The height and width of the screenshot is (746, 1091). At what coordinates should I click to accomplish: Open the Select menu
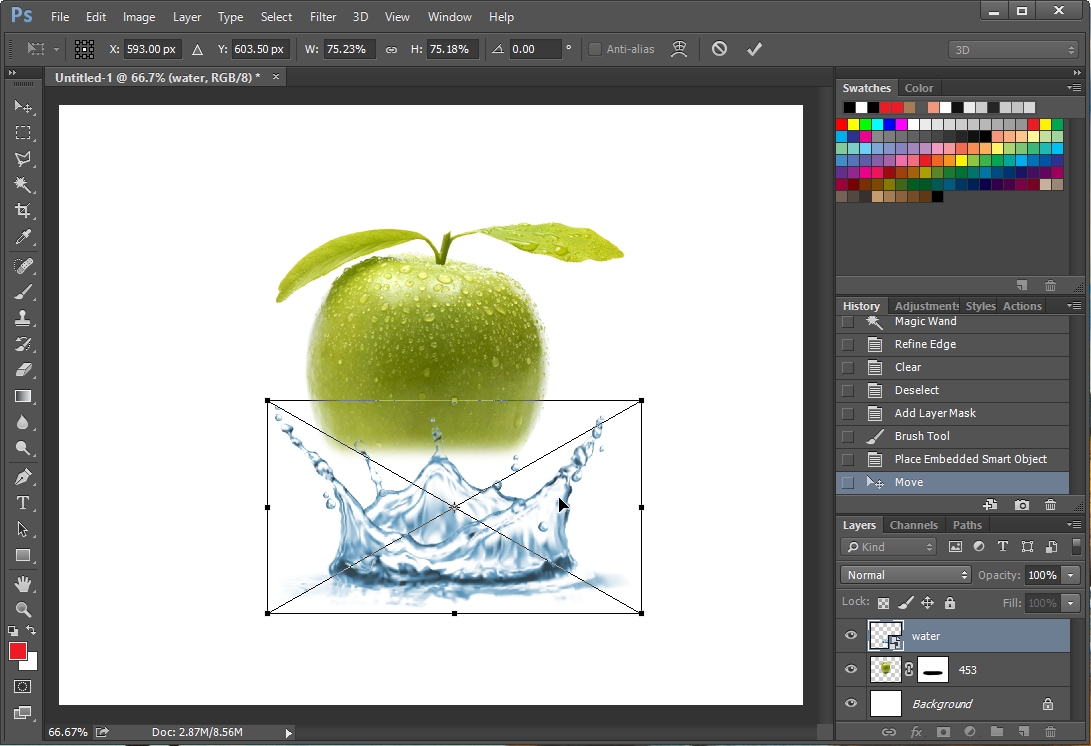click(276, 17)
